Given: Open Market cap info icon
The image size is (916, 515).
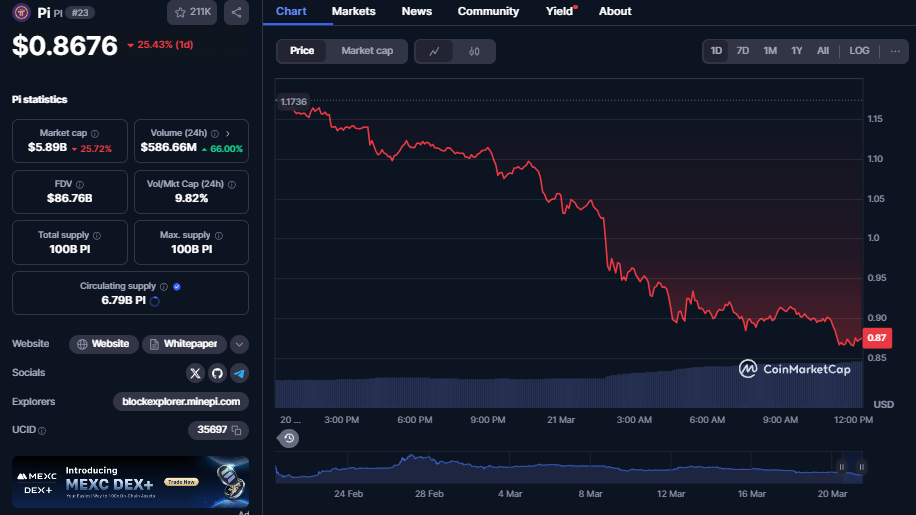Looking at the screenshot, I should [x=95, y=134].
